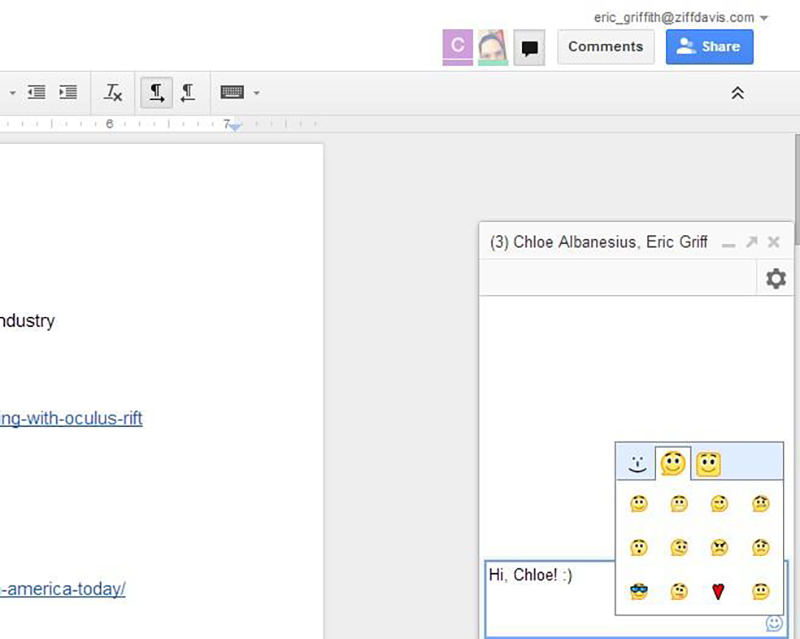Toggle left-to-right paragraph direction

coord(156,93)
